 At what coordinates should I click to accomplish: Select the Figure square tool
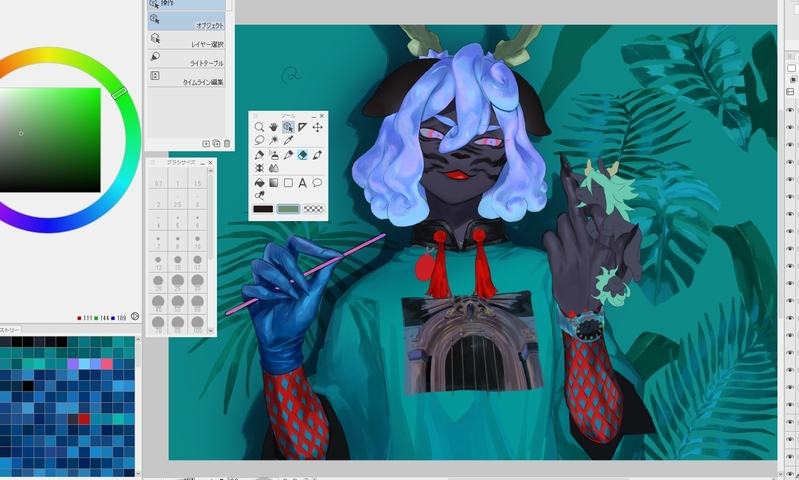pyautogui.click(x=288, y=183)
